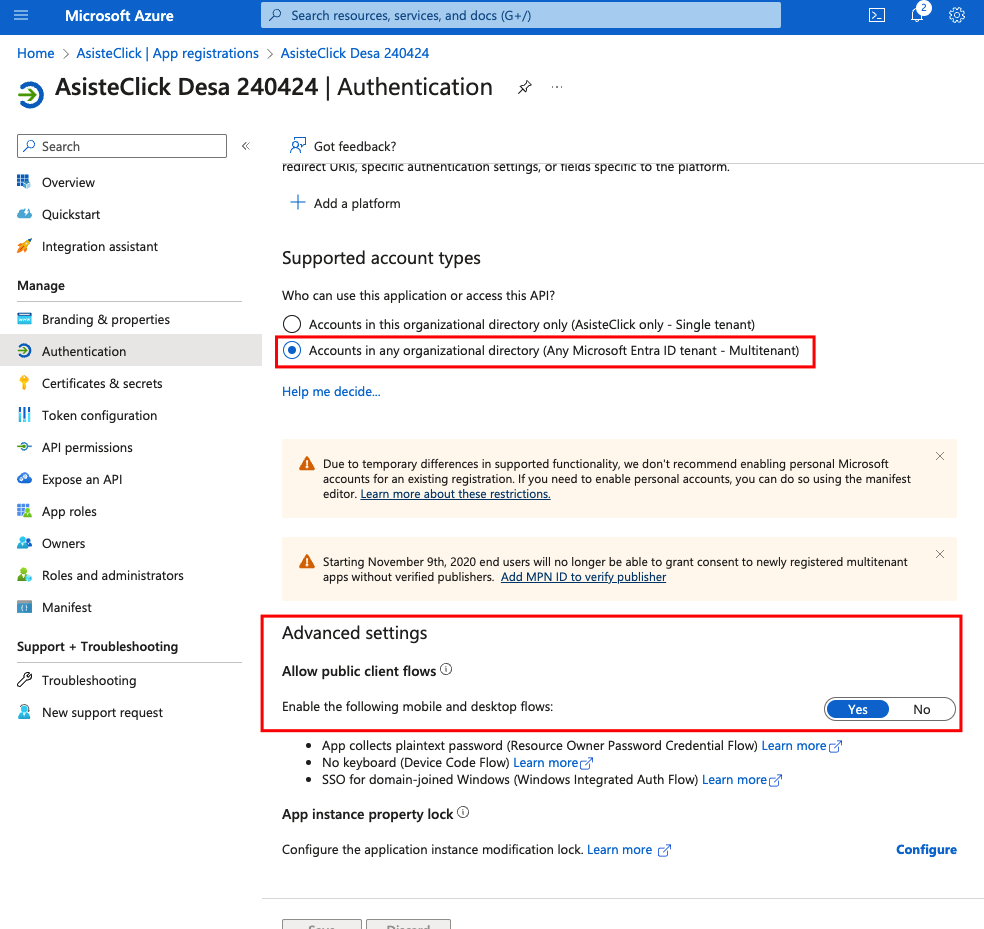
Task: Open the ellipsis menu beside the pin
Action: pos(557,87)
